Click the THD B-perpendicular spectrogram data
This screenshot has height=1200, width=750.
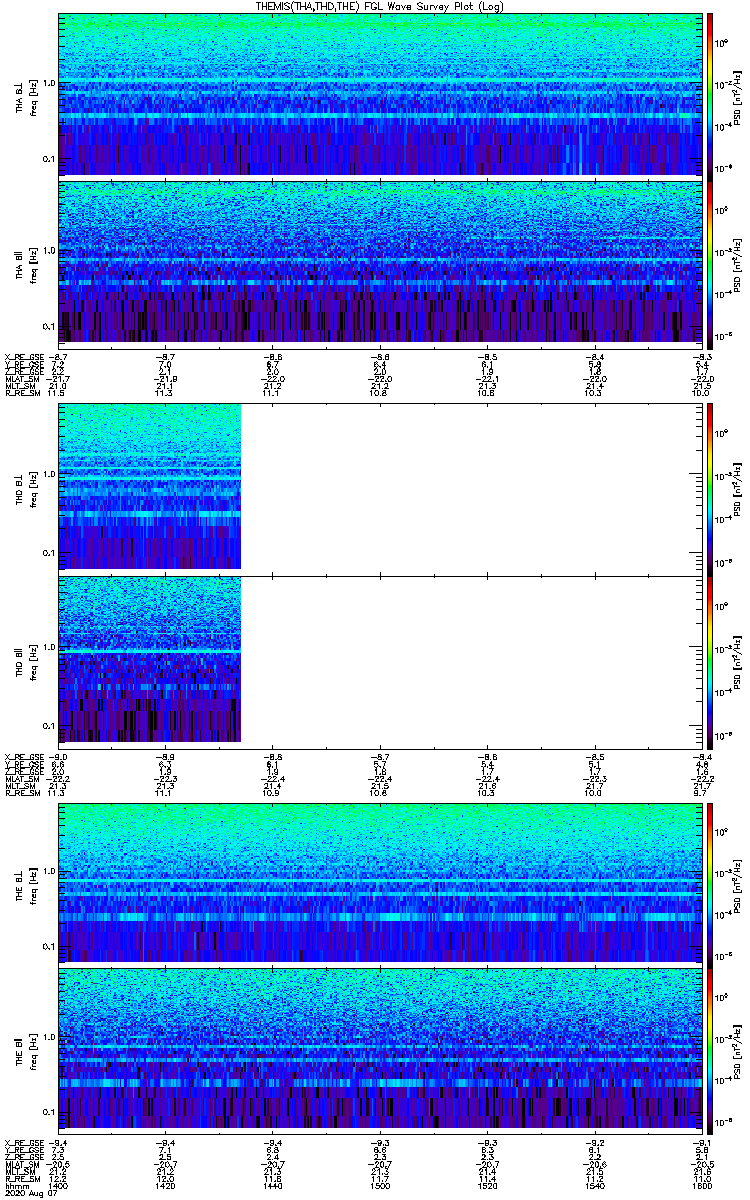point(150,486)
